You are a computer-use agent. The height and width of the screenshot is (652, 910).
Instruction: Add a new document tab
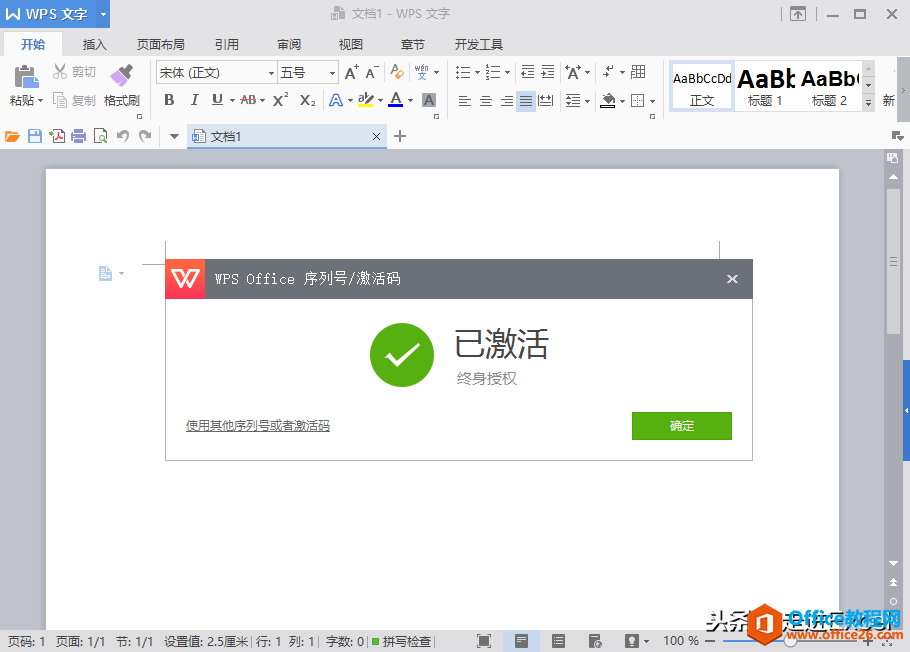click(x=399, y=136)
